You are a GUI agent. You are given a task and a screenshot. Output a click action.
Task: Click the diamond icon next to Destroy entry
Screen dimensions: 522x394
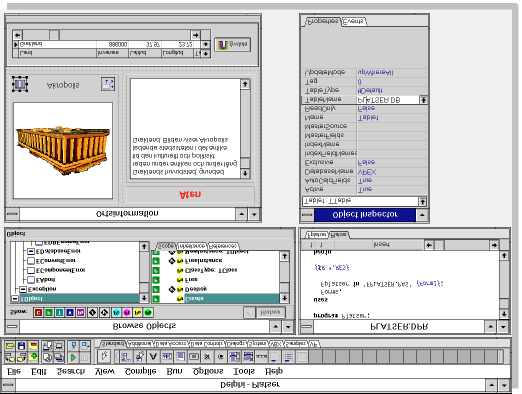coord(171,289)
